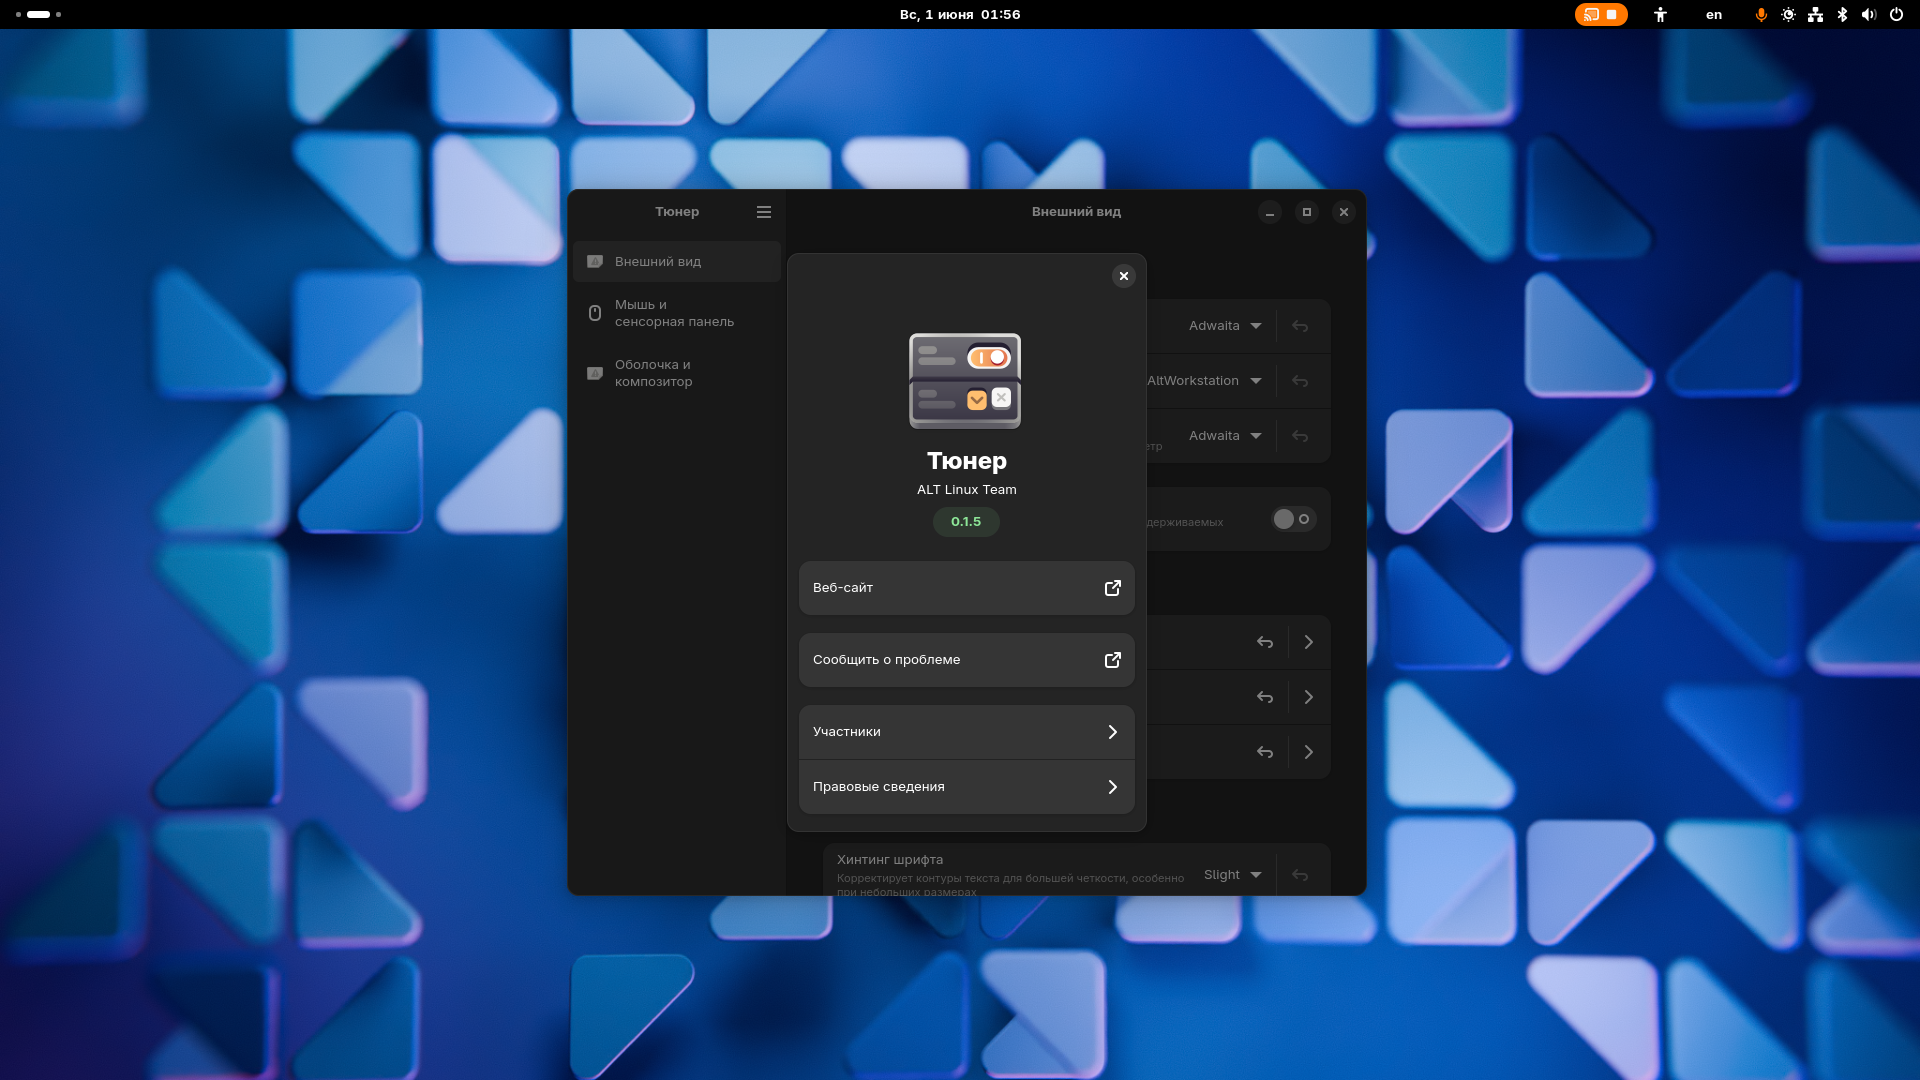Click the chevron next to Участники

click(1112, 732)
